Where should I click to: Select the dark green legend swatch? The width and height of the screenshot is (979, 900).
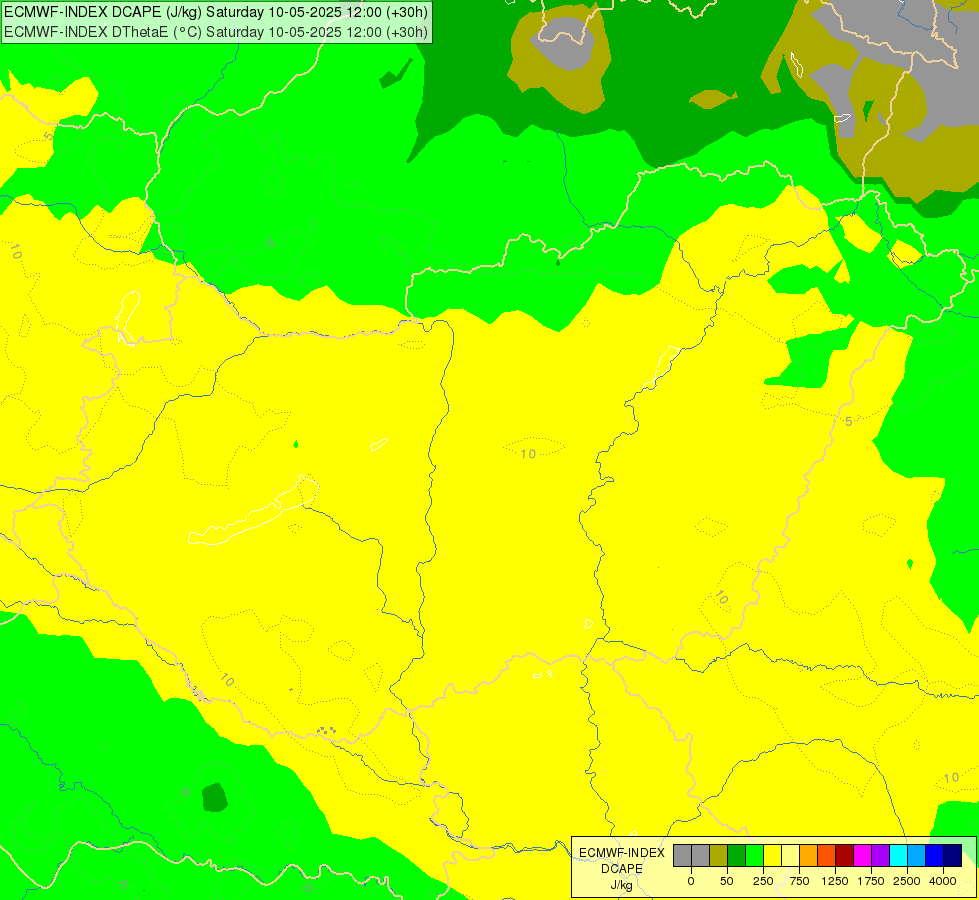point(737,856)
